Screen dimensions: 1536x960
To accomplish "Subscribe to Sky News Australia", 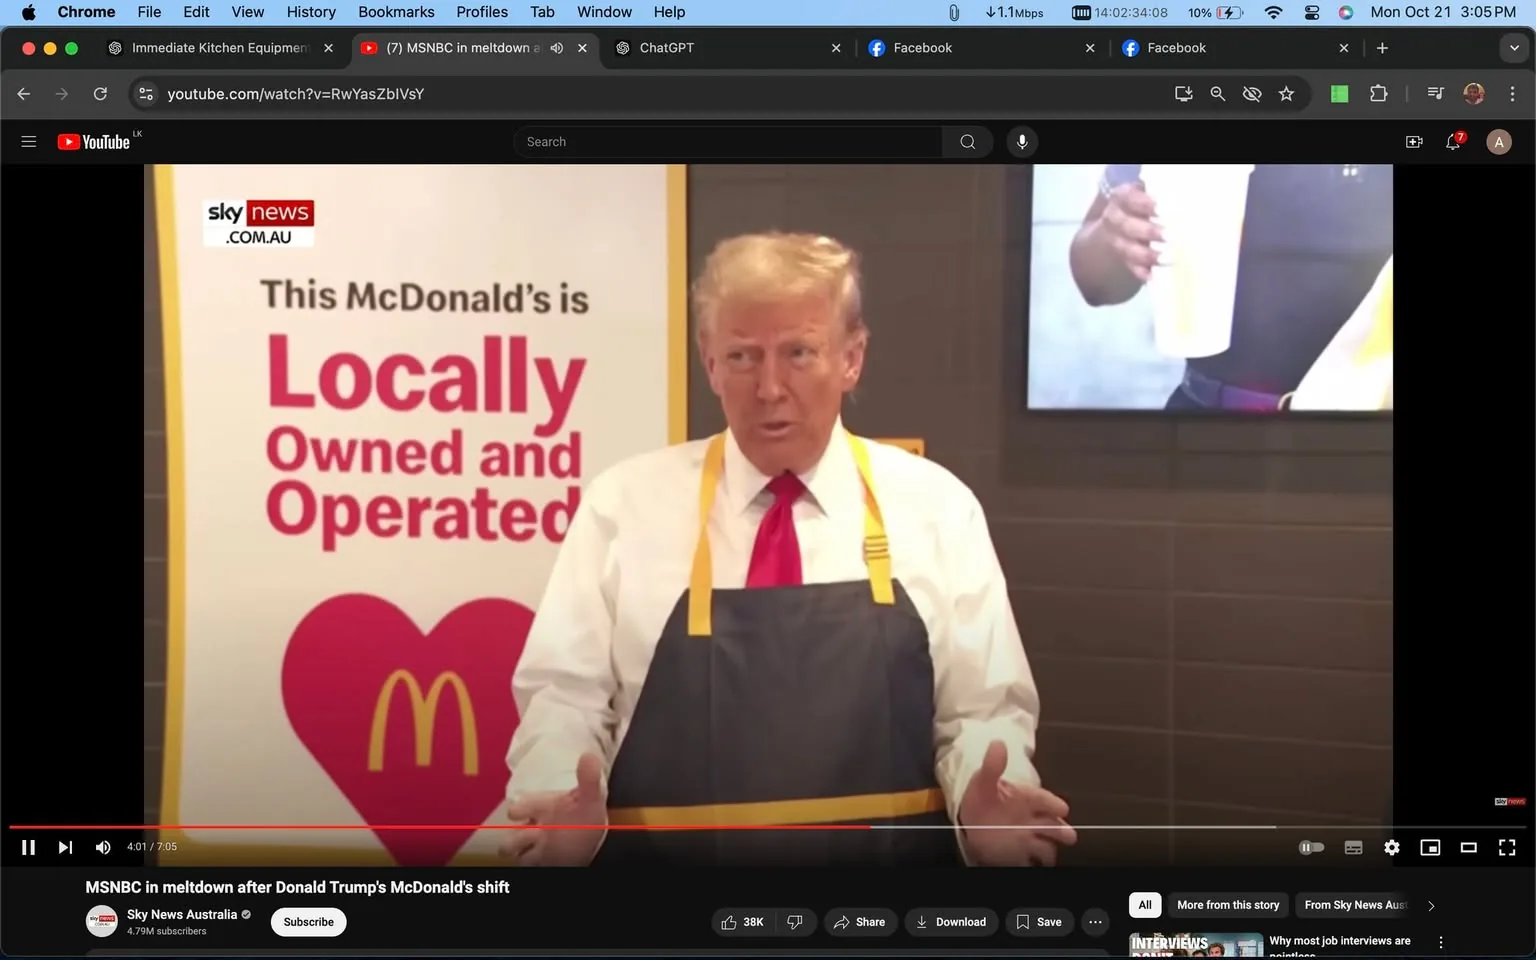I will point(308,921).
